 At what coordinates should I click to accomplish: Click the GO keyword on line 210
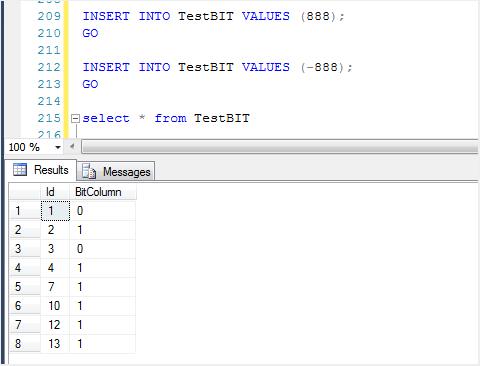[x=90, y=33]
